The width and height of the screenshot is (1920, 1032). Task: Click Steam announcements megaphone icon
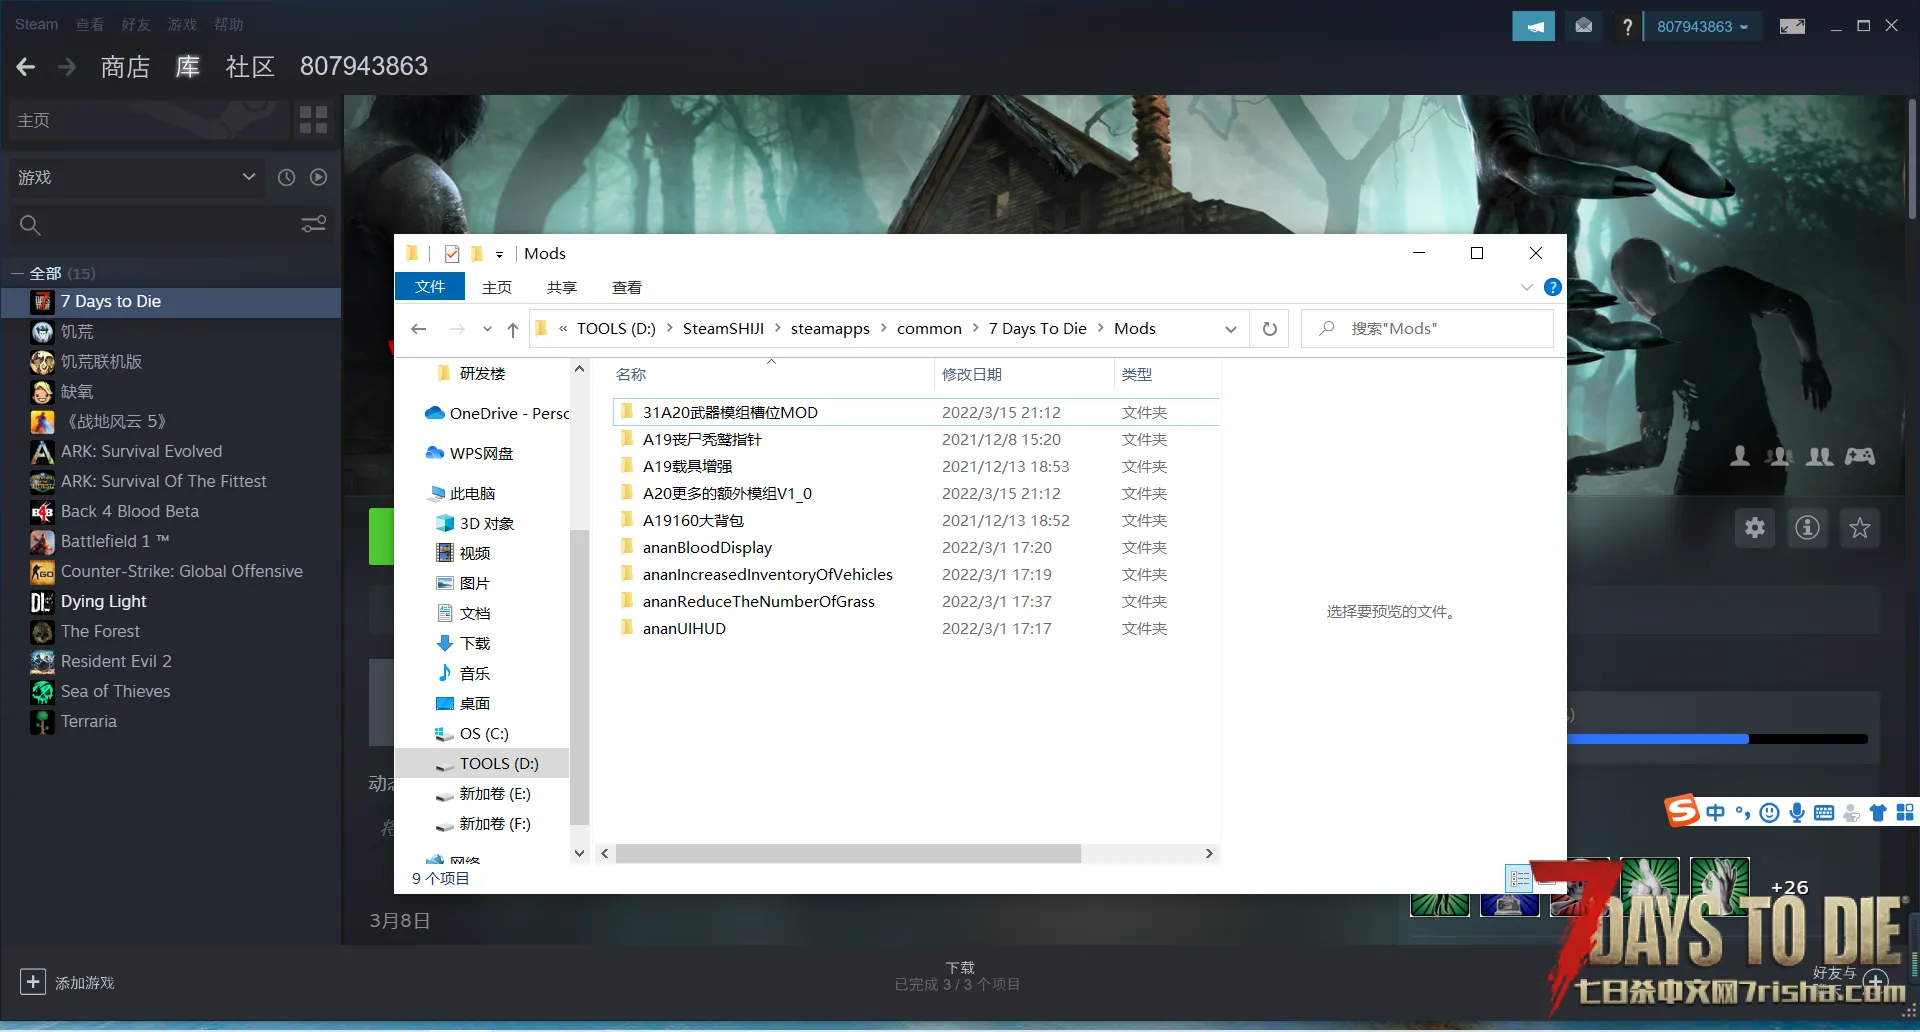click(x=1533, y=26)
